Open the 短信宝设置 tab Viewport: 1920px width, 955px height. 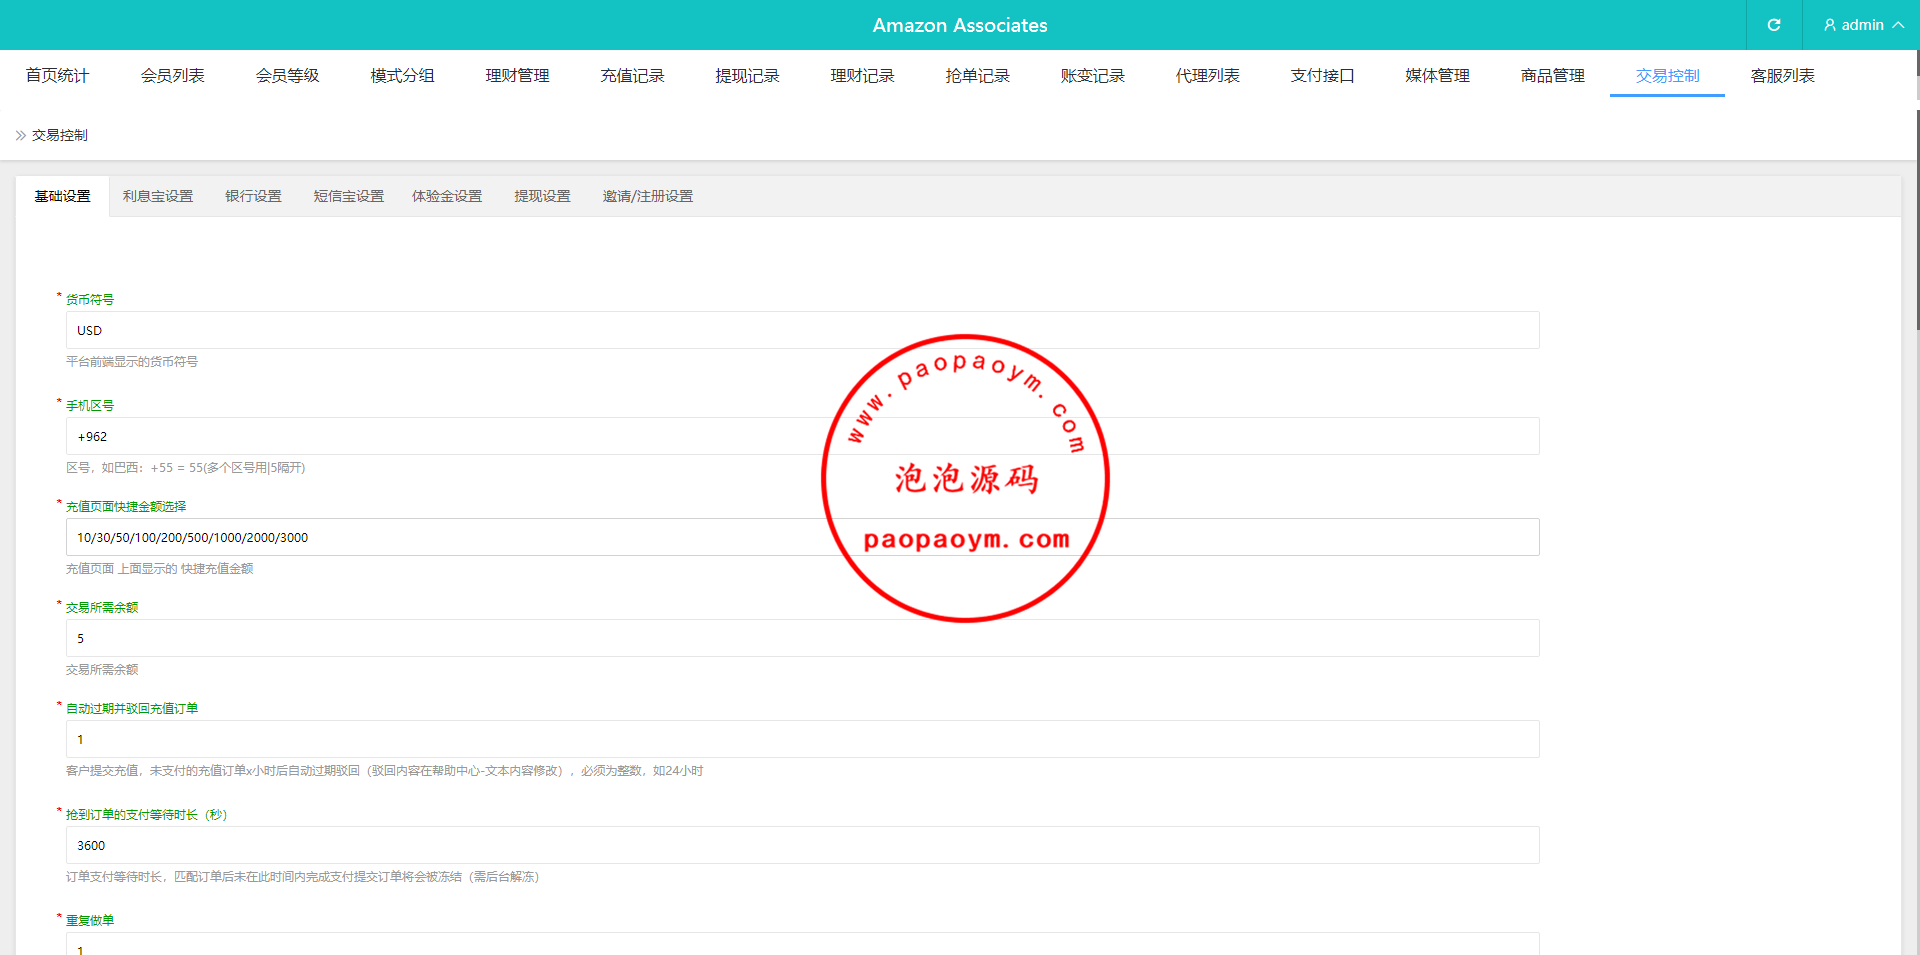348,196
